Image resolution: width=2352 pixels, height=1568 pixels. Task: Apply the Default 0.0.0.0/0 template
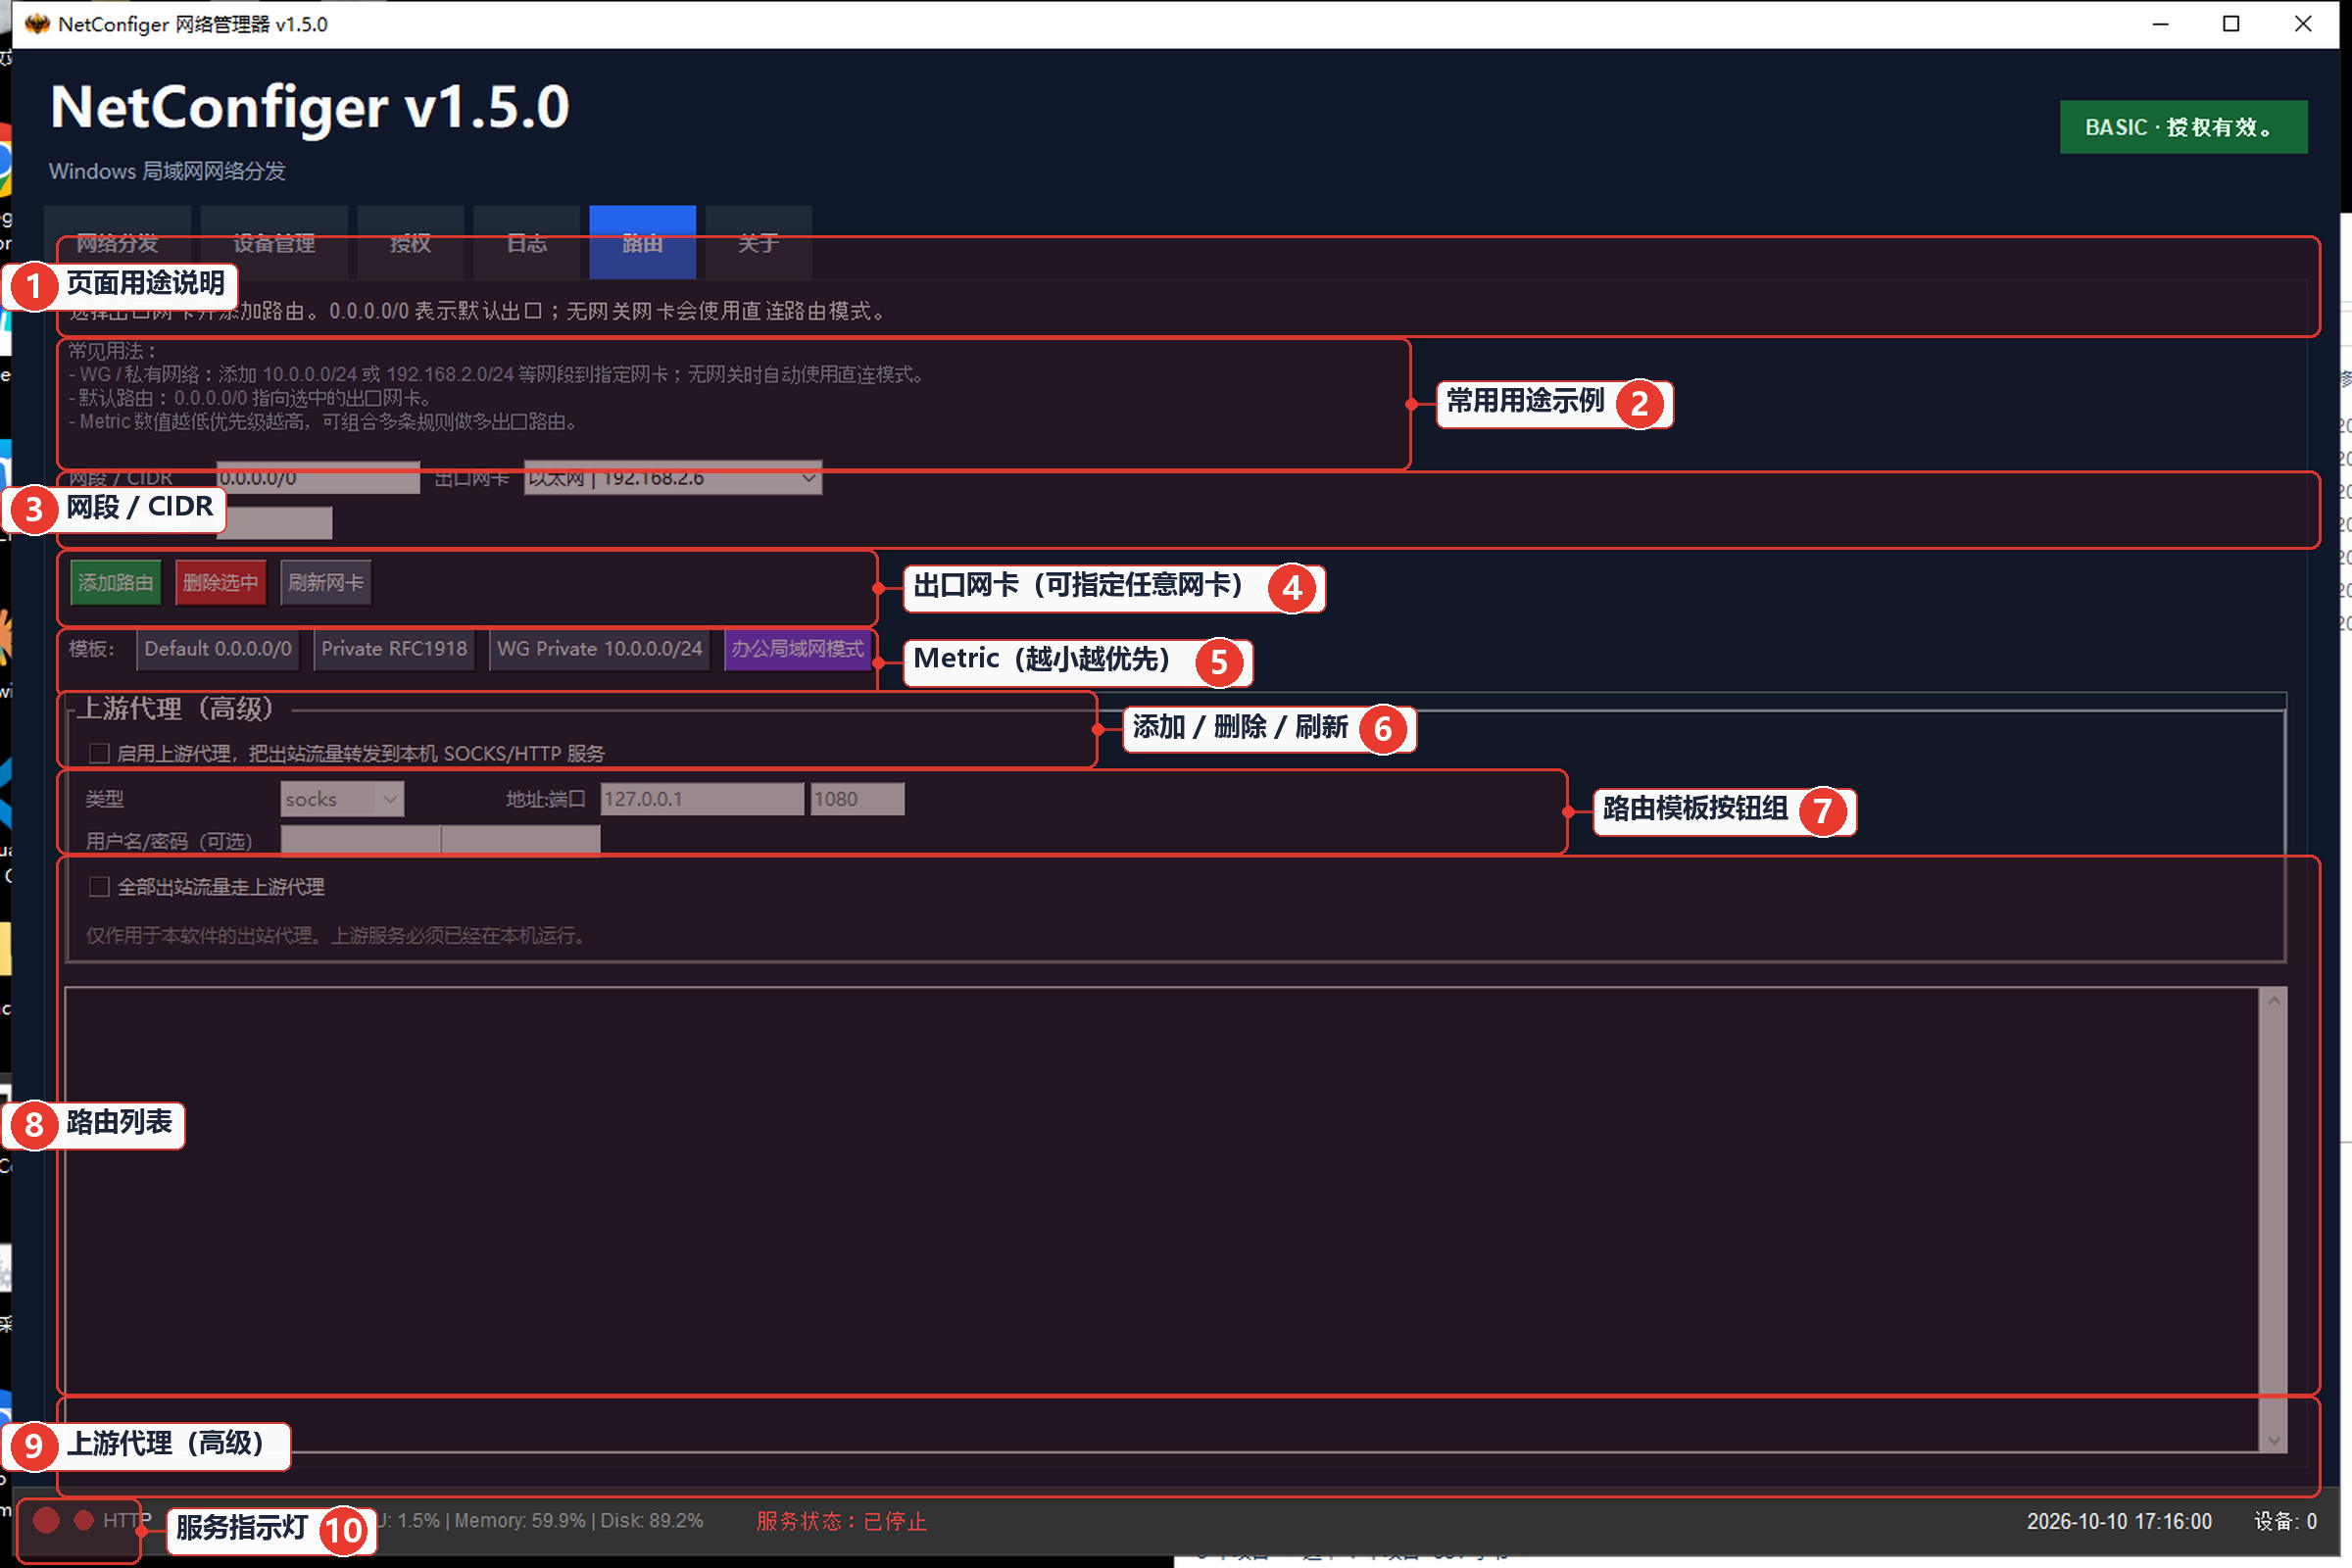click(x=218, y=649)
